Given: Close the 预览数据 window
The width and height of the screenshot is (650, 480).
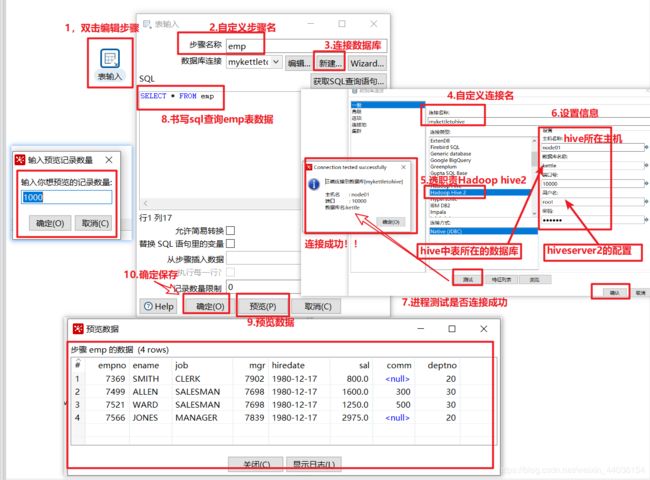Looking at the screenshot, I should 483,329.
